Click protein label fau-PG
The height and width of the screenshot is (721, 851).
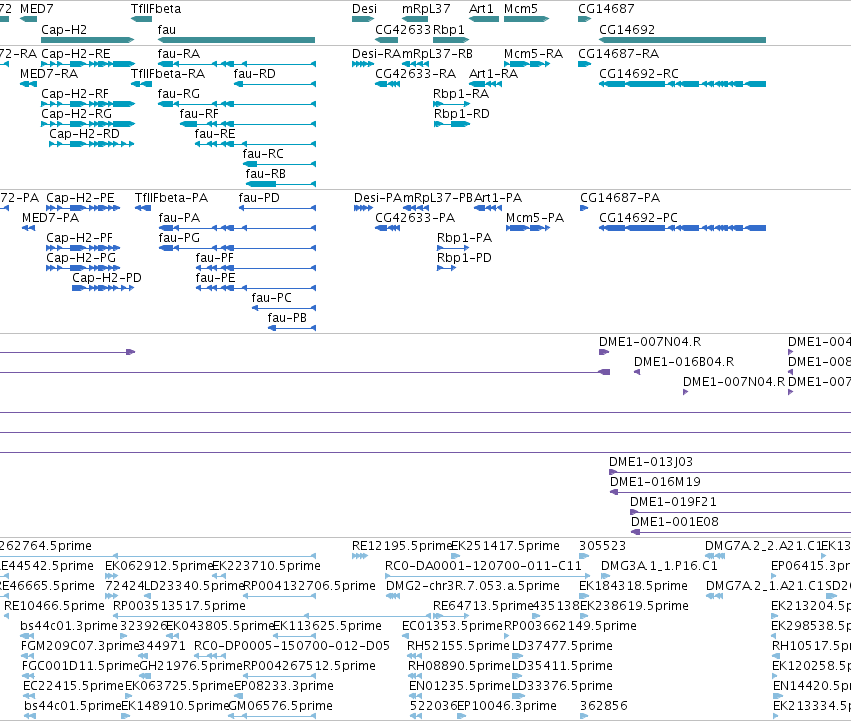pyautogui.click(x=179, y=238)
